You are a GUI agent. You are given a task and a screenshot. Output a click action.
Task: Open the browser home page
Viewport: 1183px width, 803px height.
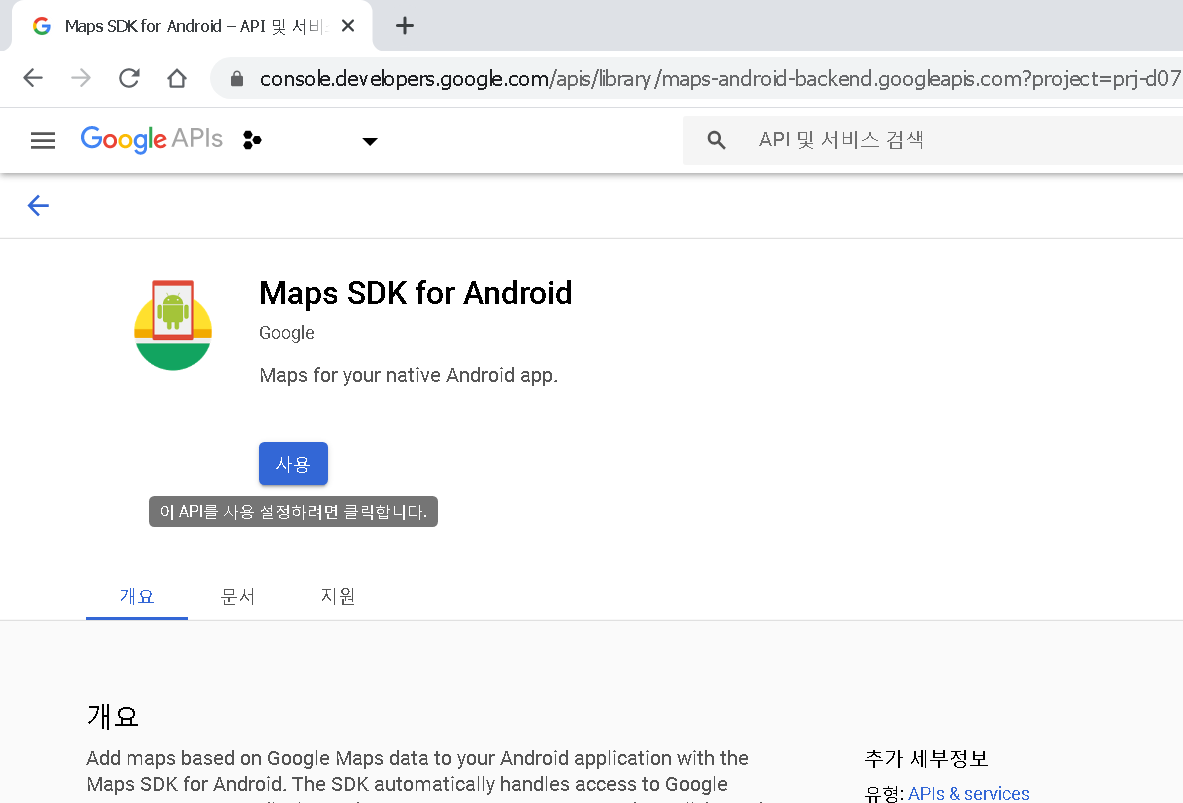tap(177, 78)
